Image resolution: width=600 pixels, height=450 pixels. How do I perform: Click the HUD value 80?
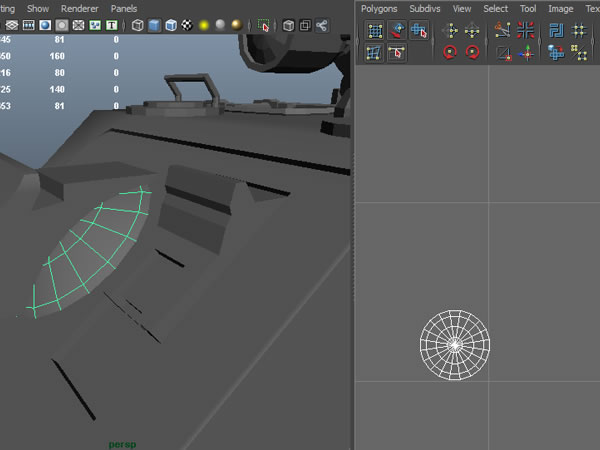tap(59, 73)
